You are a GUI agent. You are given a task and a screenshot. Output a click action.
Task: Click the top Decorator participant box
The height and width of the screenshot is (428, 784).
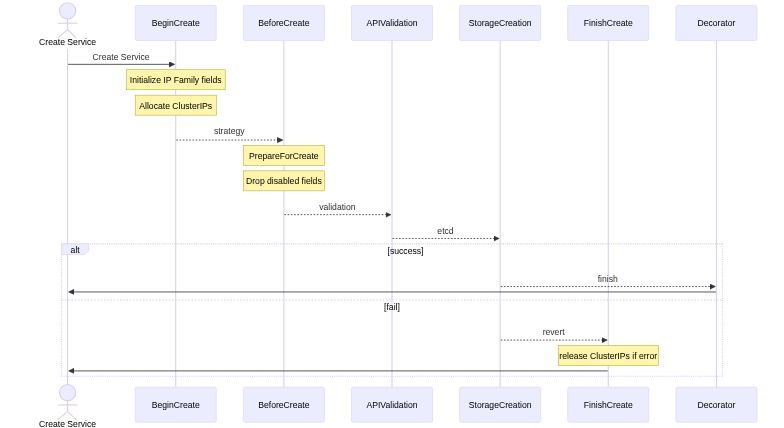(716, 23)
